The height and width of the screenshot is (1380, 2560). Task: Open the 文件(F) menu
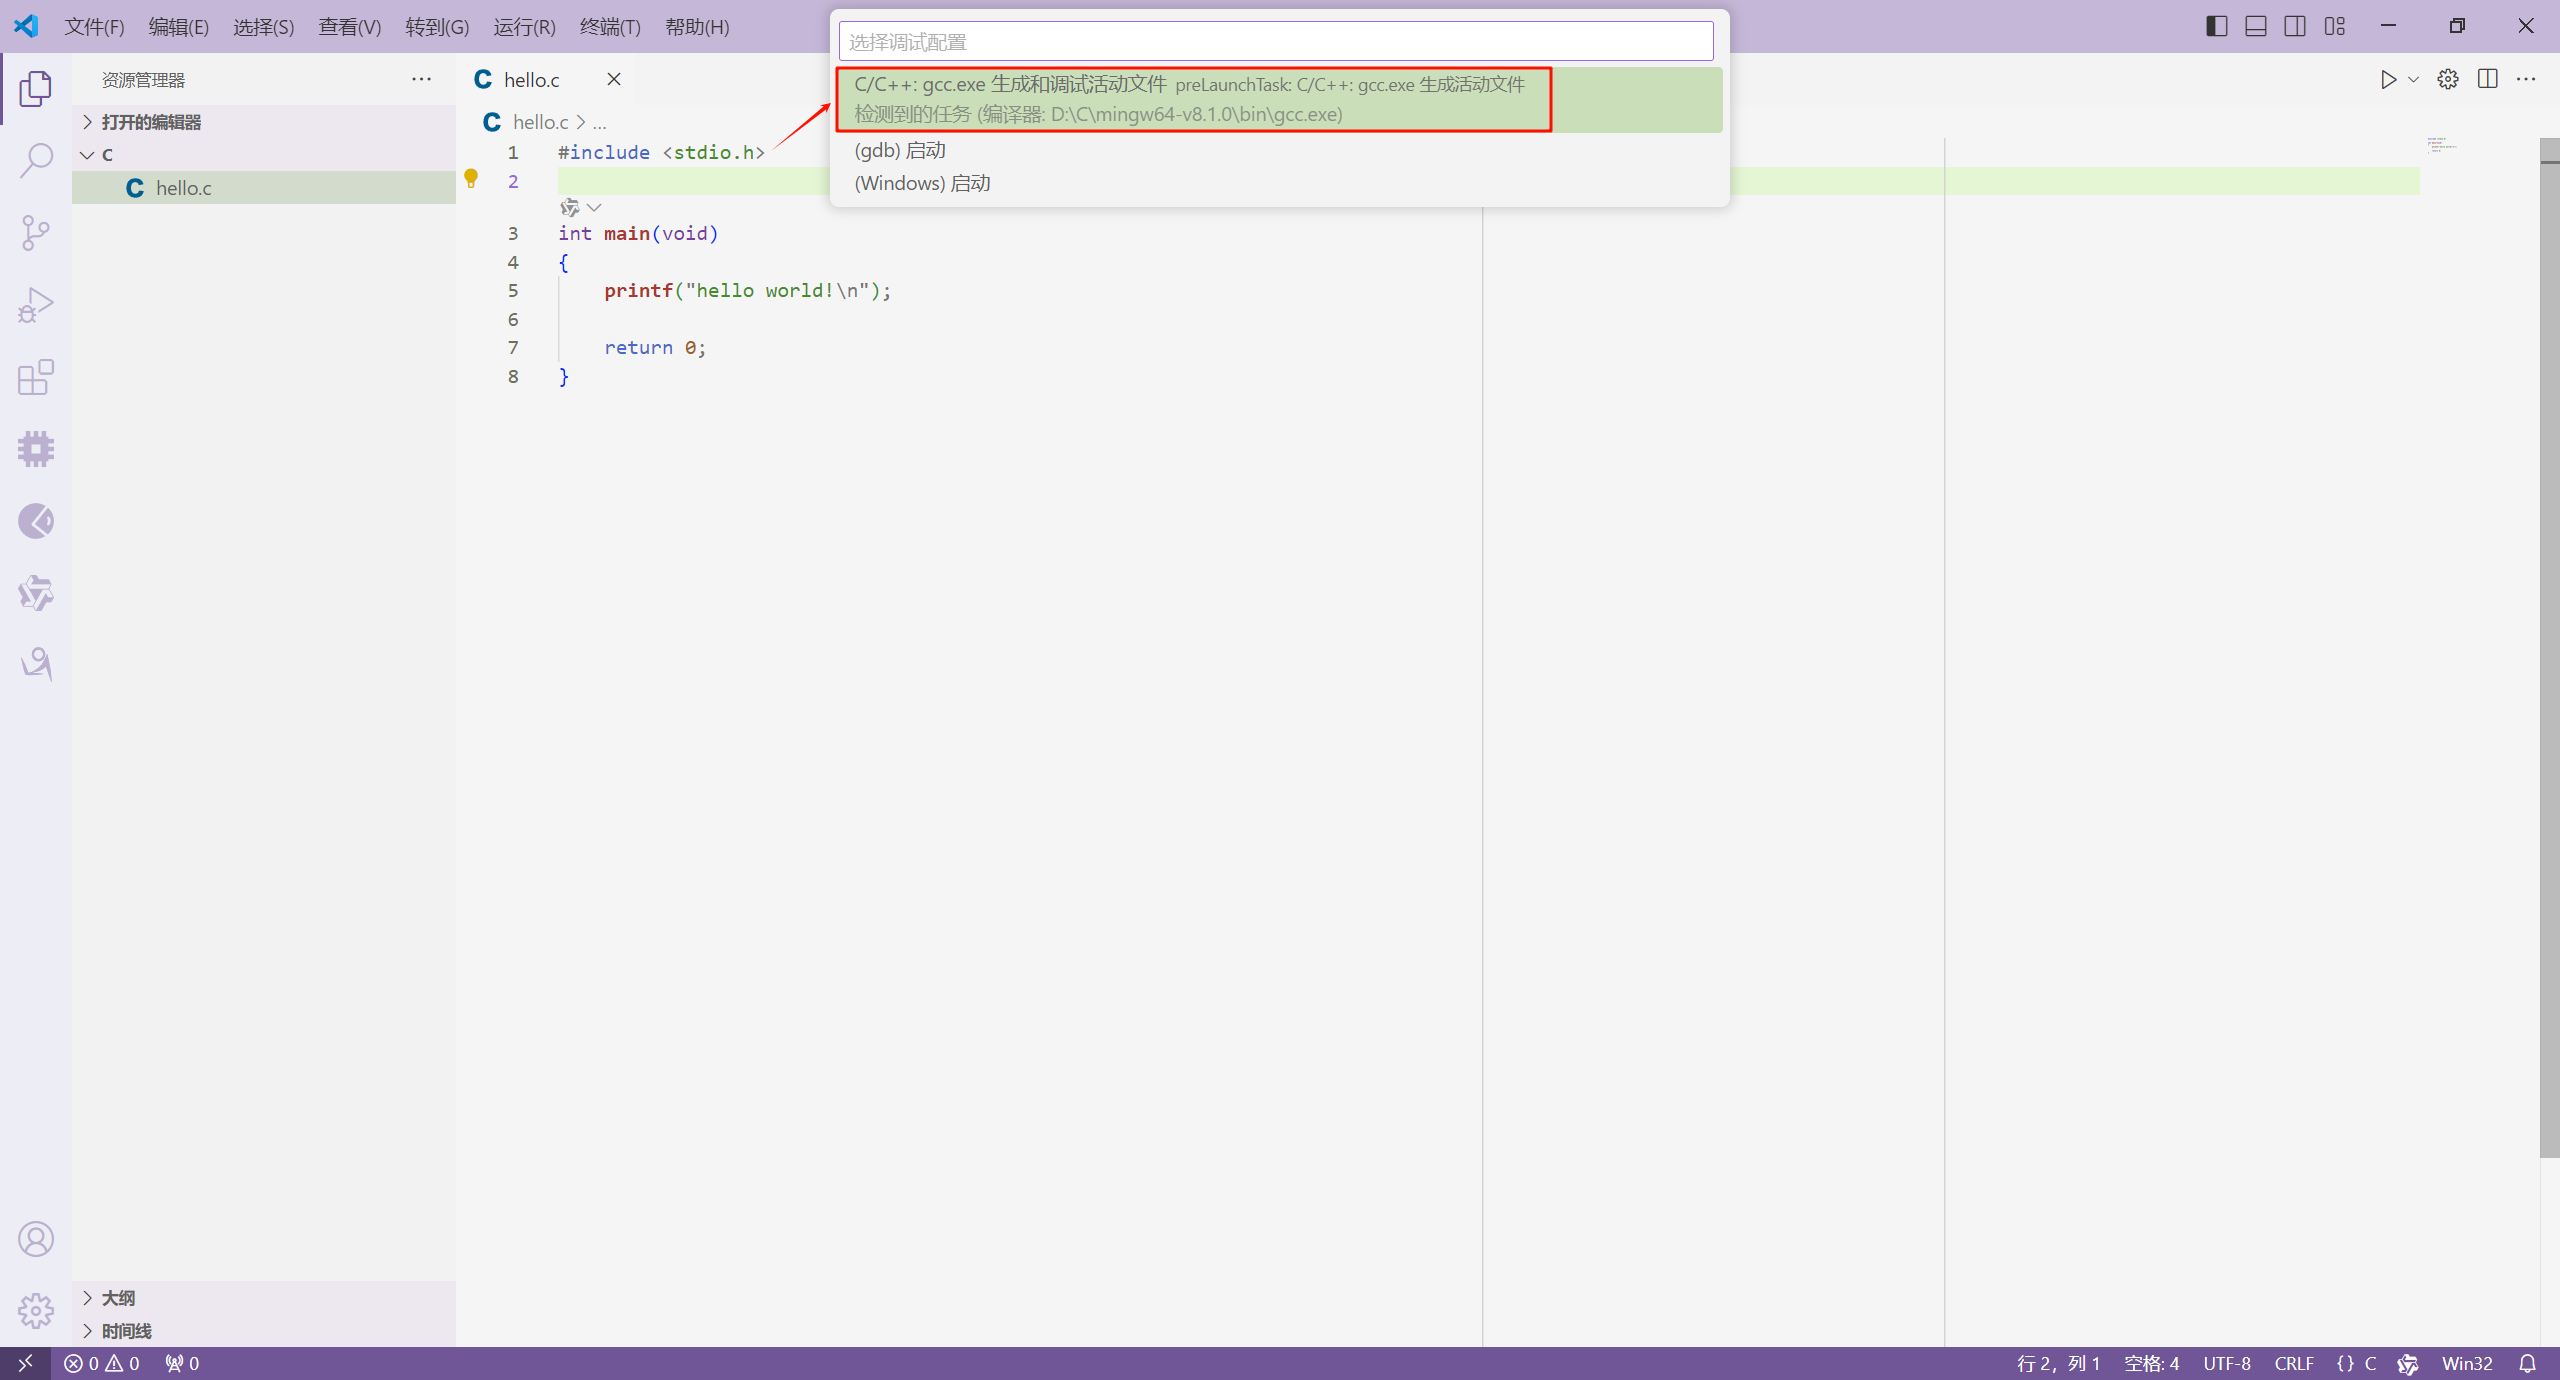click(94, 27)
